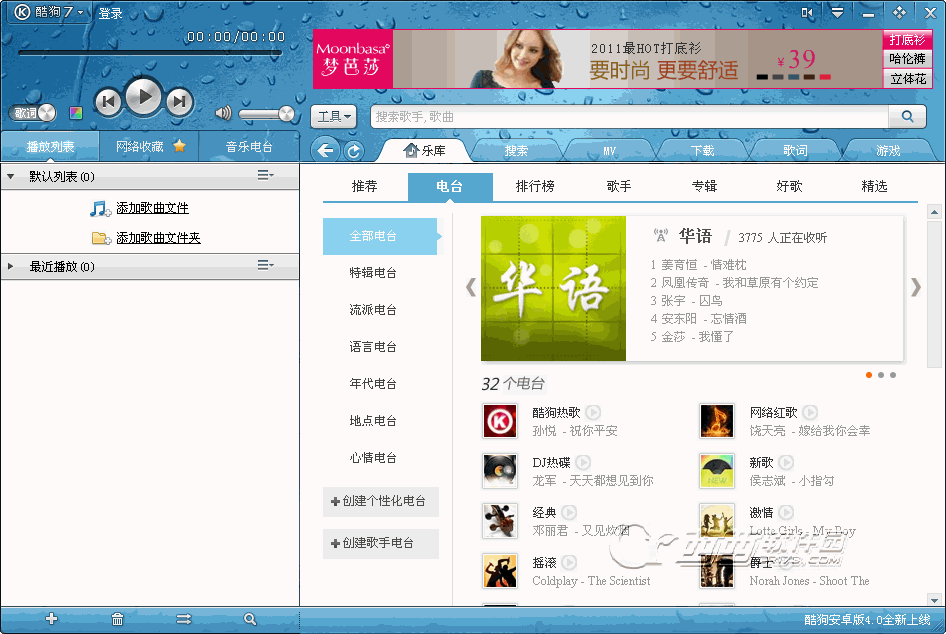This screenshot has height=634, width=946.
Task: Play the 摇滚 station
Action: click(x=569, y=563)
